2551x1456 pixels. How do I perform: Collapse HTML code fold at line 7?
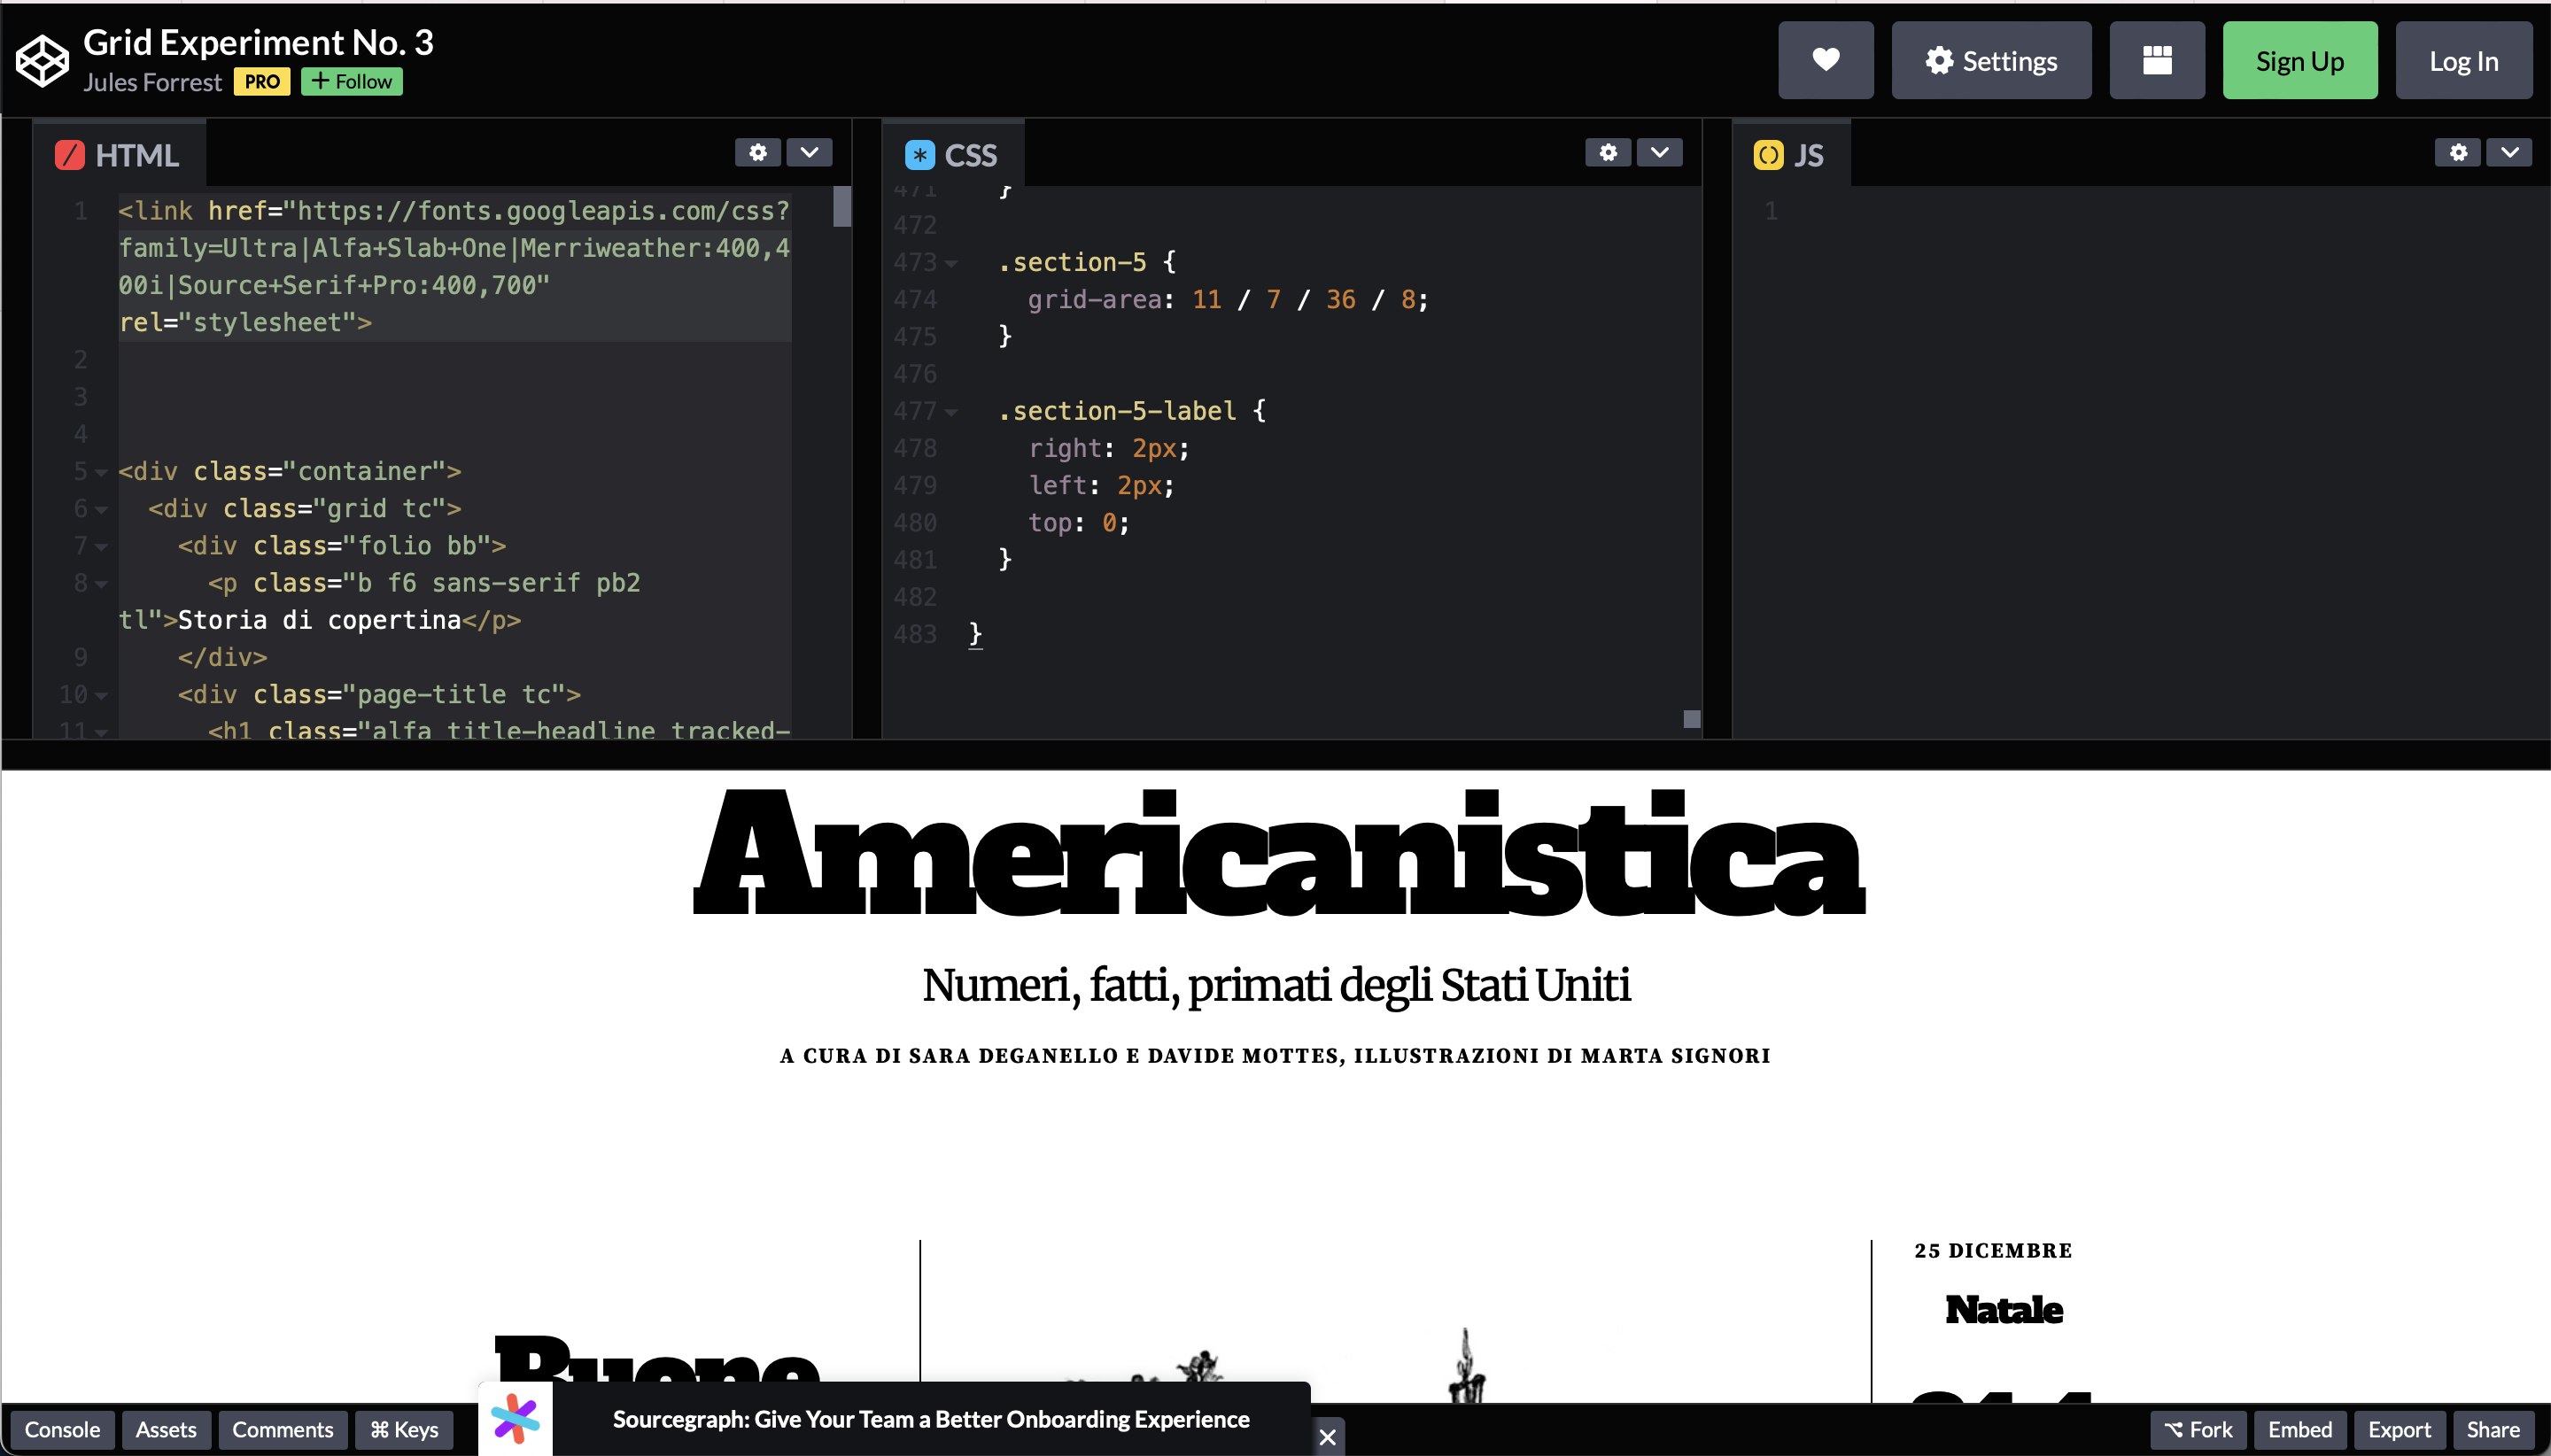pos(101,547)
